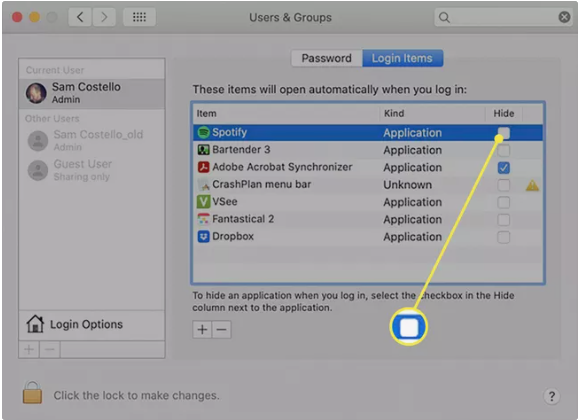This screenshot has width=584, height=420.
Task: Add a user with the sidebar plus button
Action: pos(29,350)
